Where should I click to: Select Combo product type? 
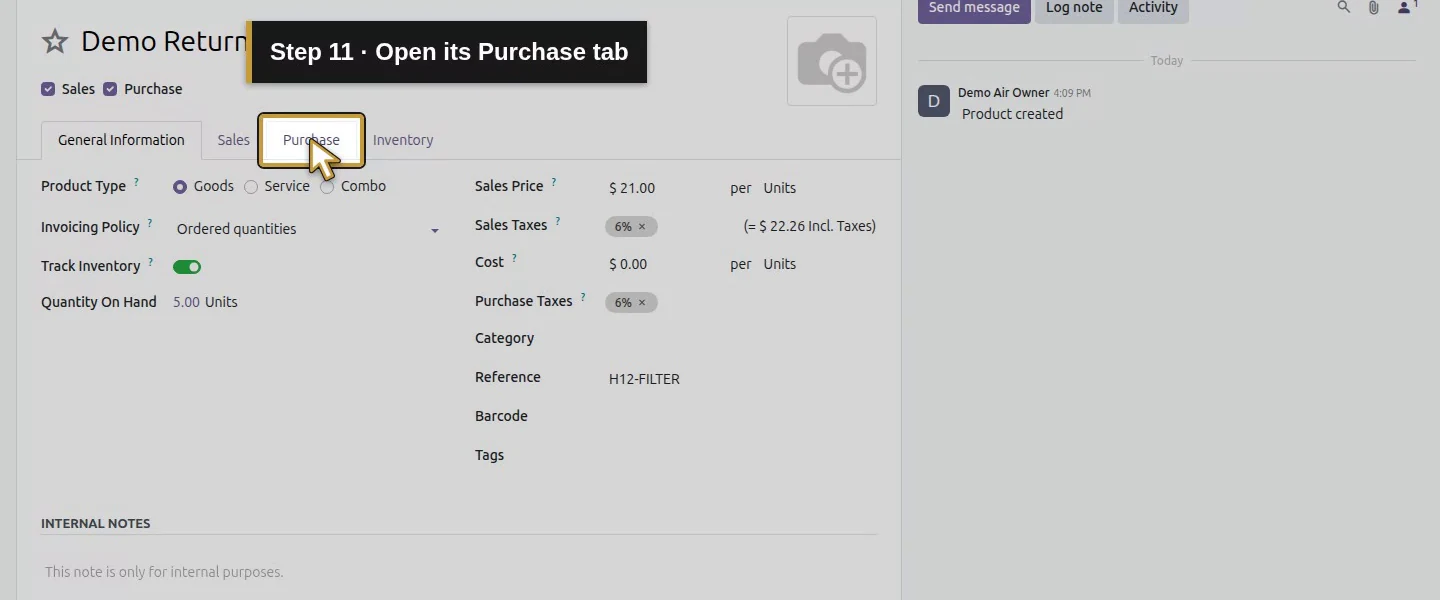[x=327, y=187]
